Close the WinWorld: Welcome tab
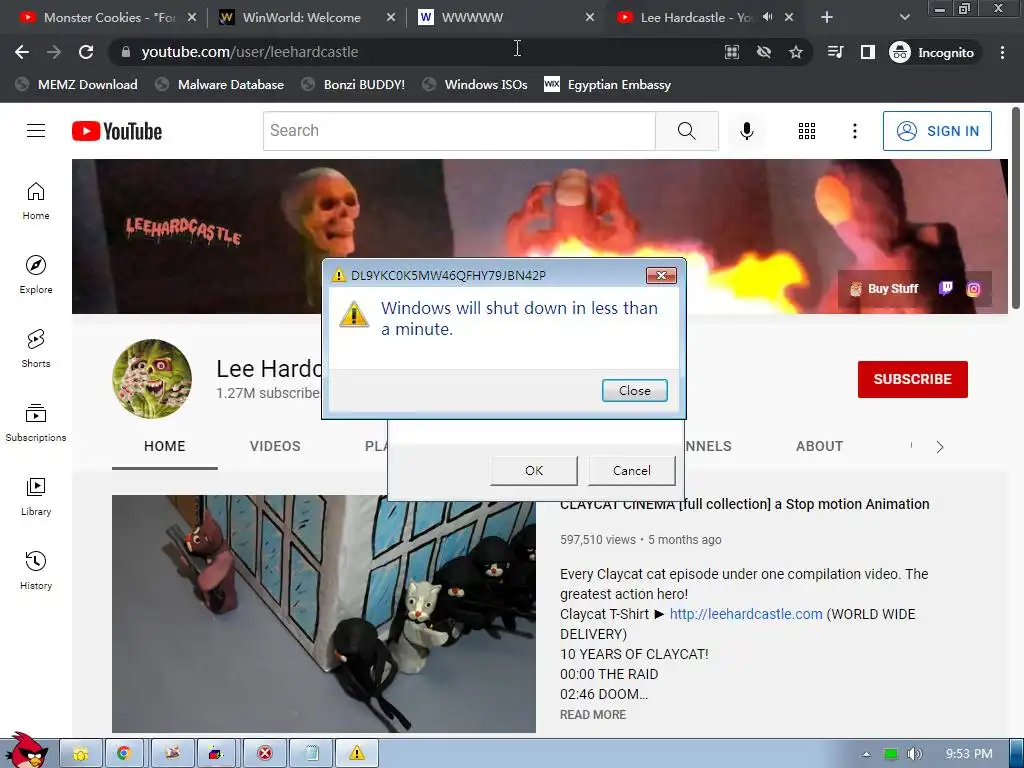Image resolution: width=1024 pixels, height=768 pixels. pyautogui.click(x=391, y=18)
